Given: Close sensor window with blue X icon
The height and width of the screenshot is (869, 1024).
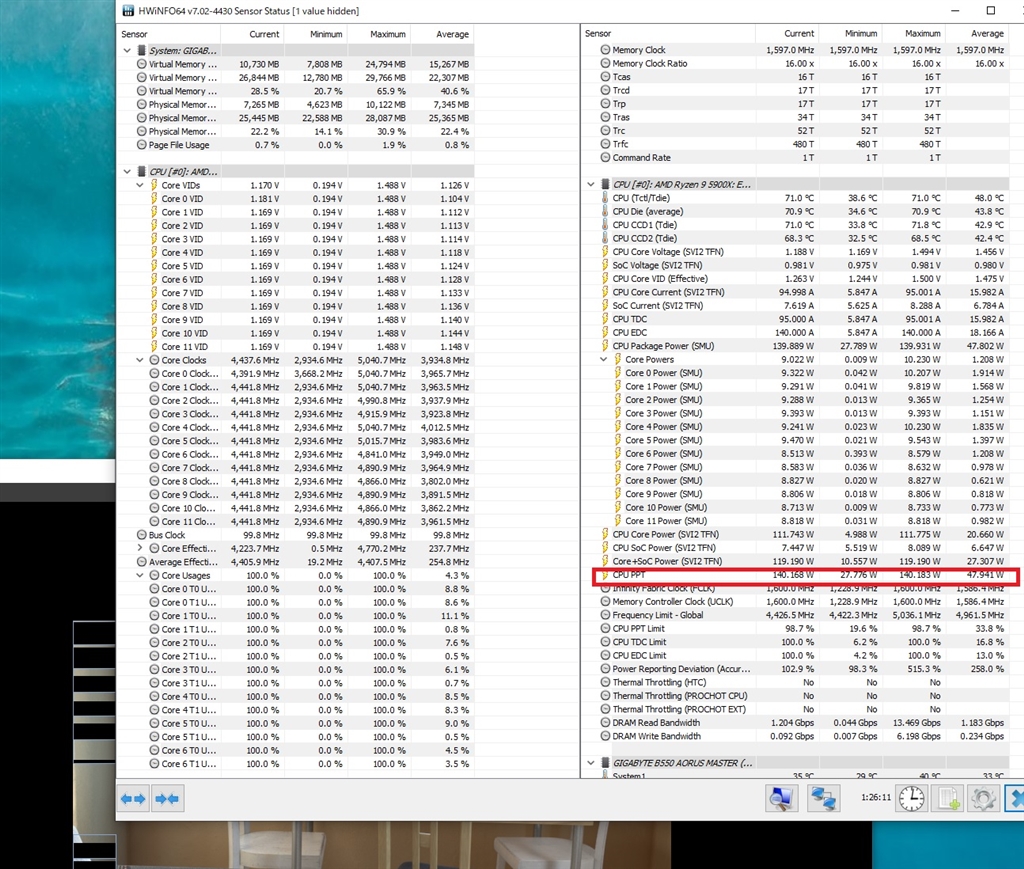Looking at the screenshot, I should click(x=1015, y=798).
